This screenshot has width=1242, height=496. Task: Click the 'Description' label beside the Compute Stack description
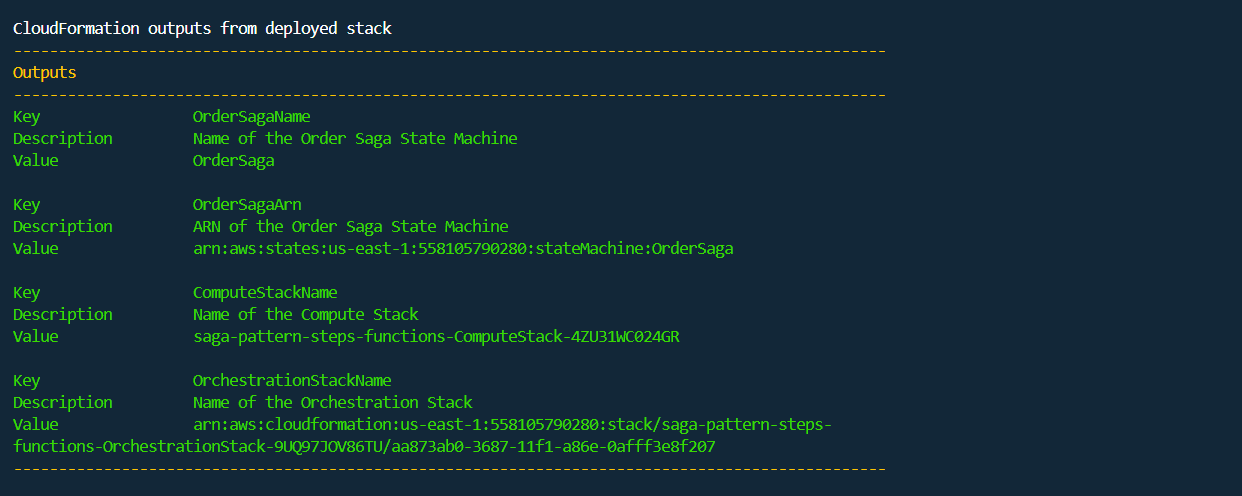(x=62, y=315)
